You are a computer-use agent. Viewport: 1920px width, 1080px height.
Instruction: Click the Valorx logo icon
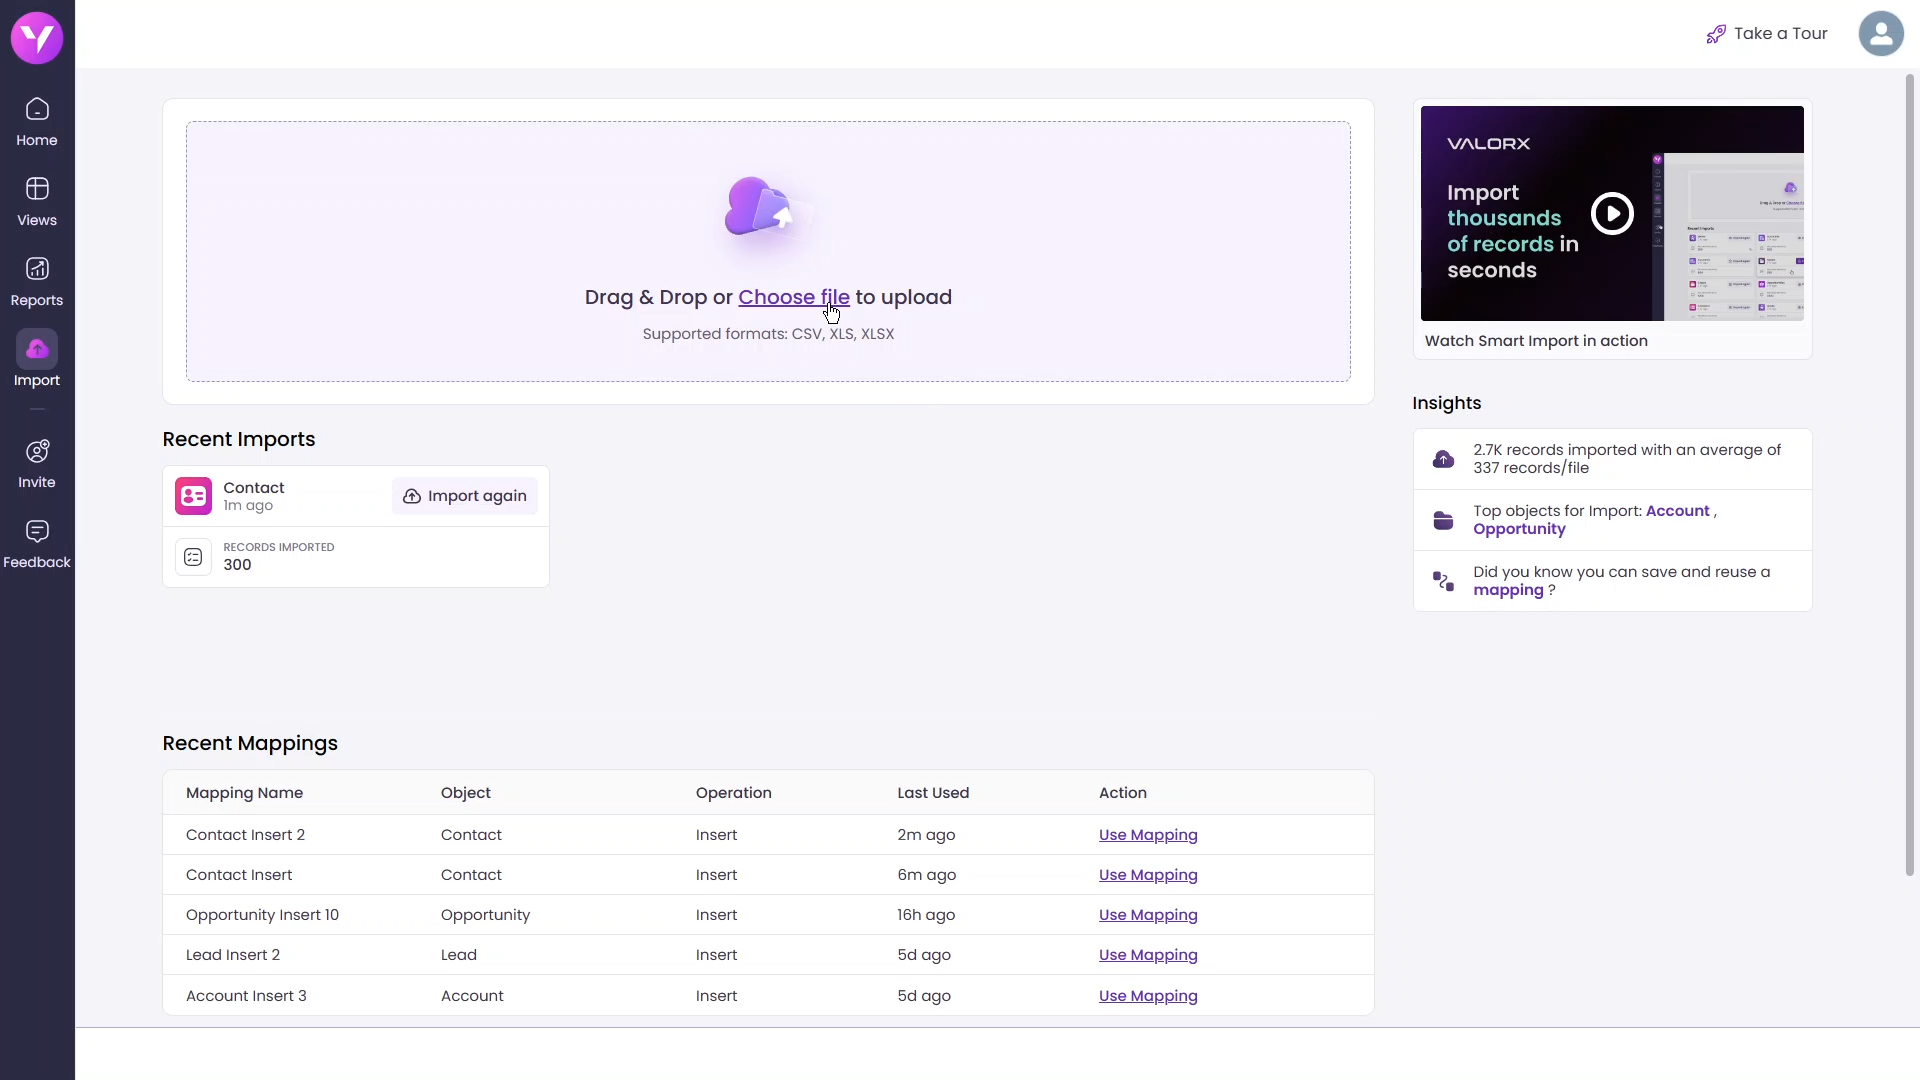(x=37, y=38)
